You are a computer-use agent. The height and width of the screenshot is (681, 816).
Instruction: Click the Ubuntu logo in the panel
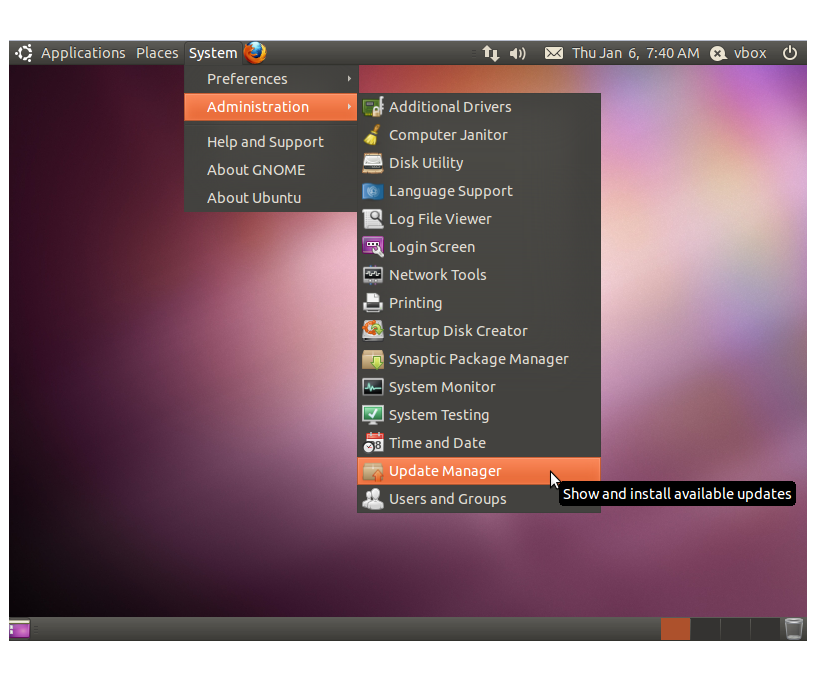23,53
